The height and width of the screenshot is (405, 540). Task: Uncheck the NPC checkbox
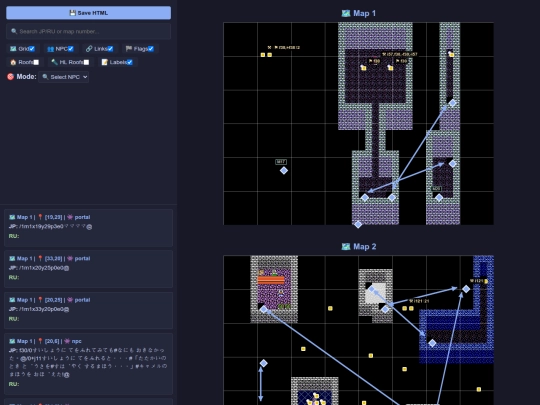point(71,49)
